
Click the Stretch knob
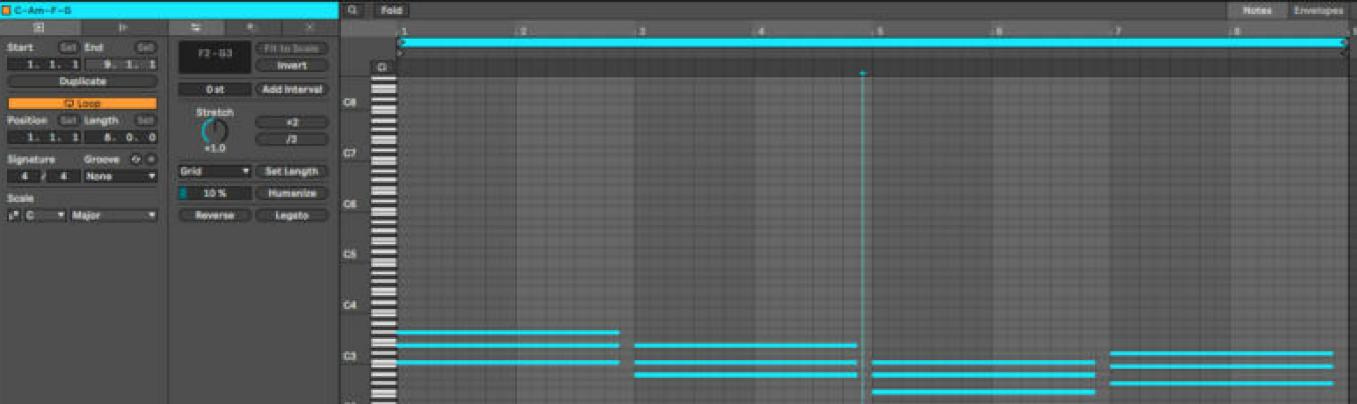click(214, 131)
